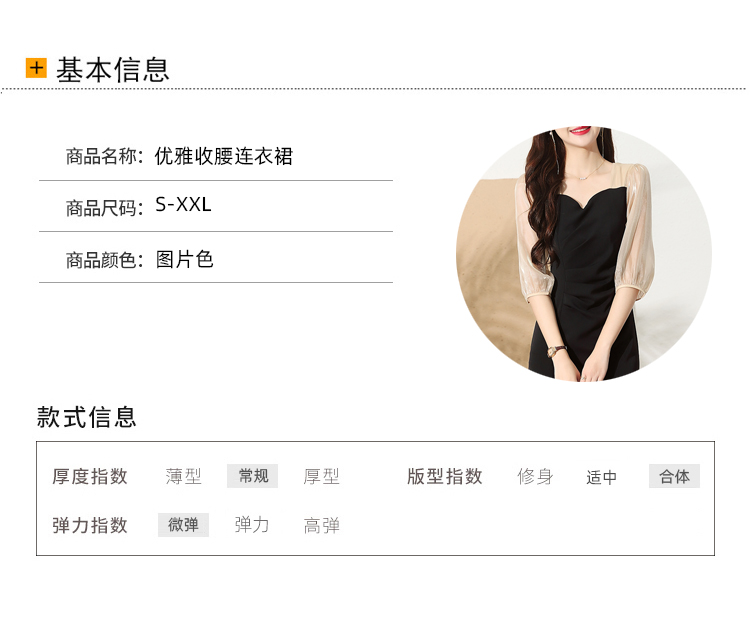750x618 pixels.
Task: Choose the 弹力 elasticity option
Action: click(x=252, y=525)
